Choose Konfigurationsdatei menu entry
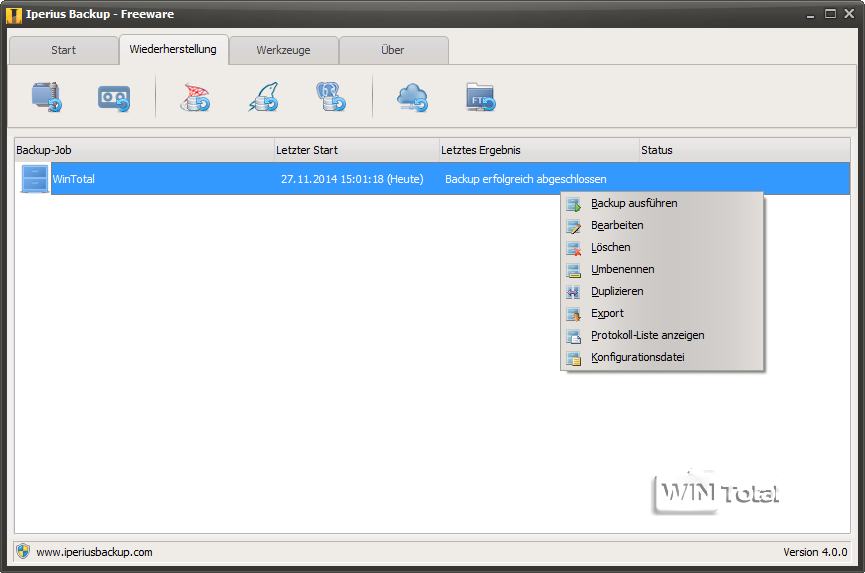This screenshot has height=573, width=865. [x=662, y=358]
